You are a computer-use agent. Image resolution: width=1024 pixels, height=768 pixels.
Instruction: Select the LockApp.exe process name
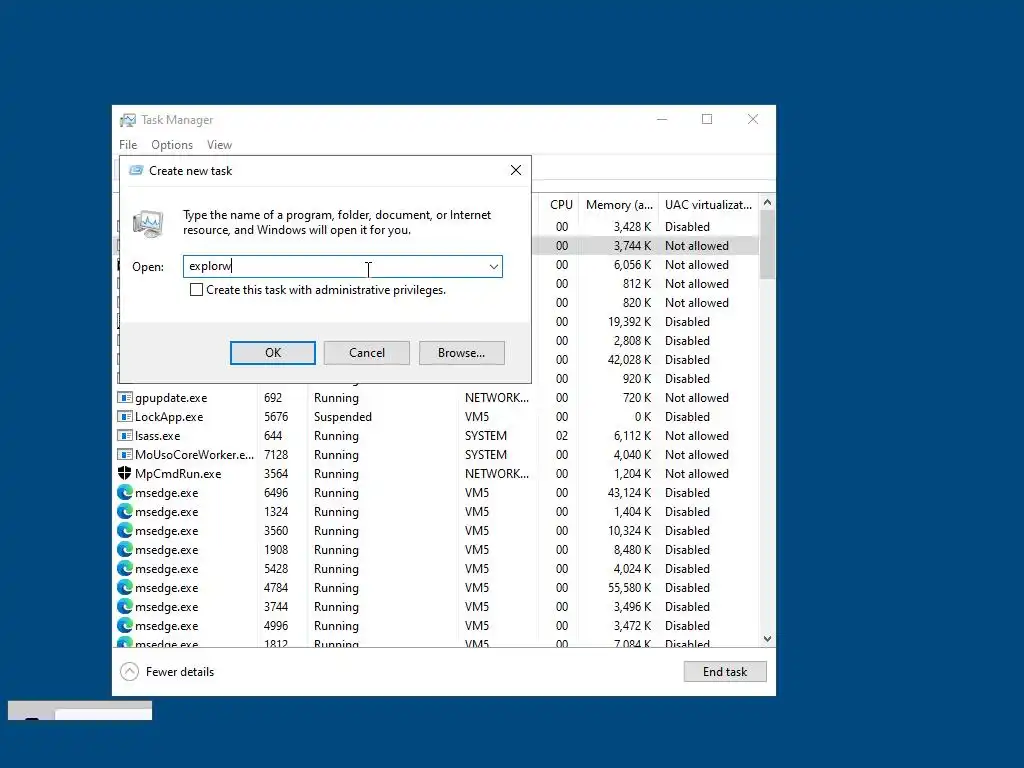tap(169, 417)
